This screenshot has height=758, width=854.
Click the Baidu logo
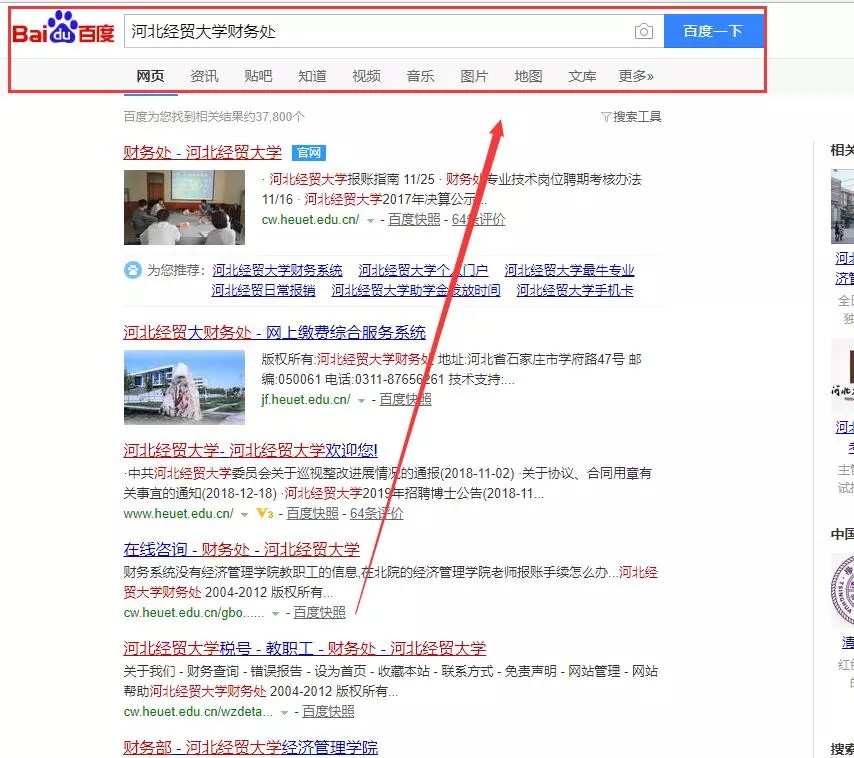pos(63,28)
